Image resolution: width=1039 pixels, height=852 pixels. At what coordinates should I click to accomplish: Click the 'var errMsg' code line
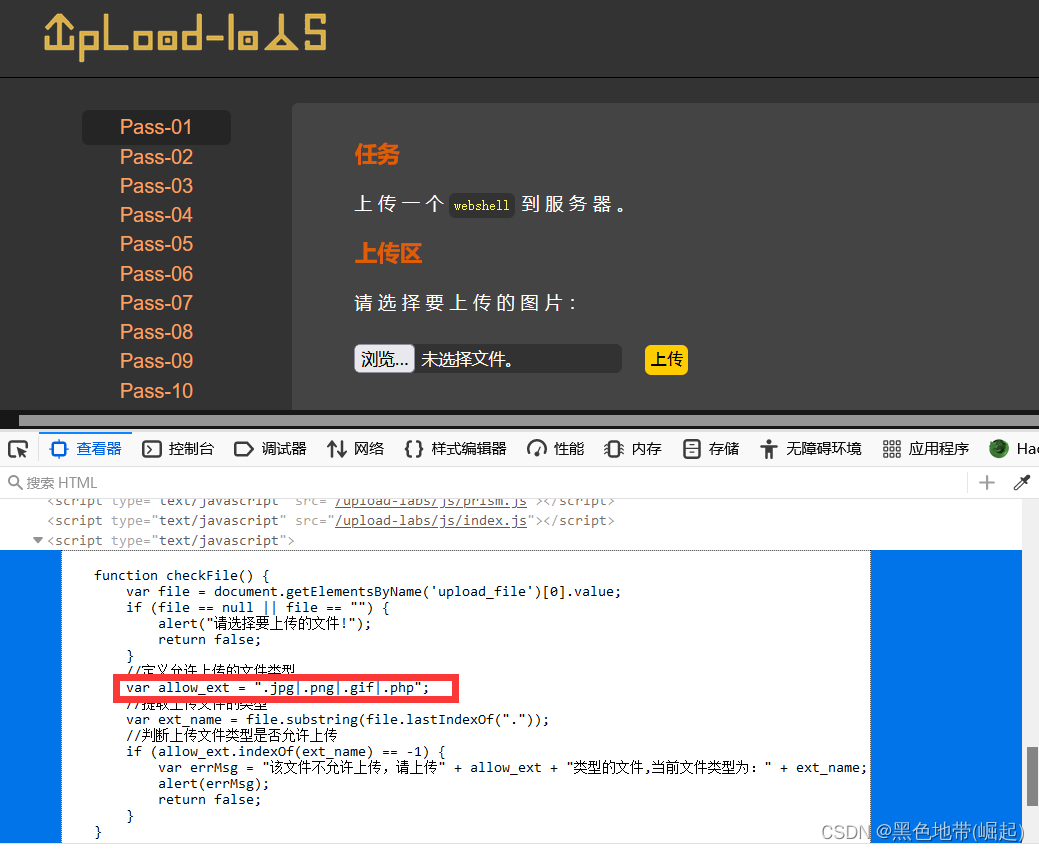512,767
